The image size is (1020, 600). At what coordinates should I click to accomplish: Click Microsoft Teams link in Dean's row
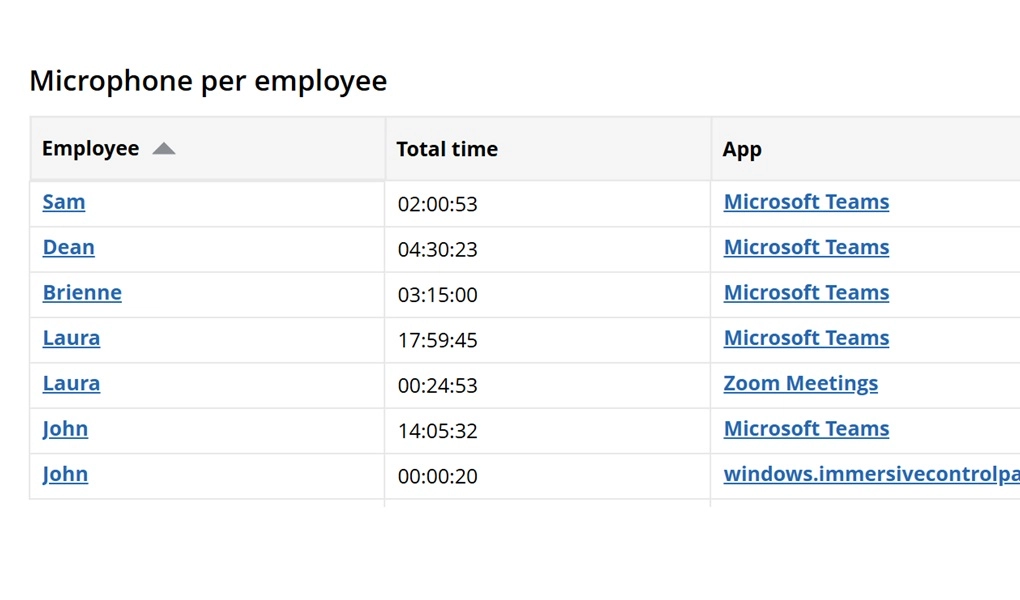click(x=806, y=247)
